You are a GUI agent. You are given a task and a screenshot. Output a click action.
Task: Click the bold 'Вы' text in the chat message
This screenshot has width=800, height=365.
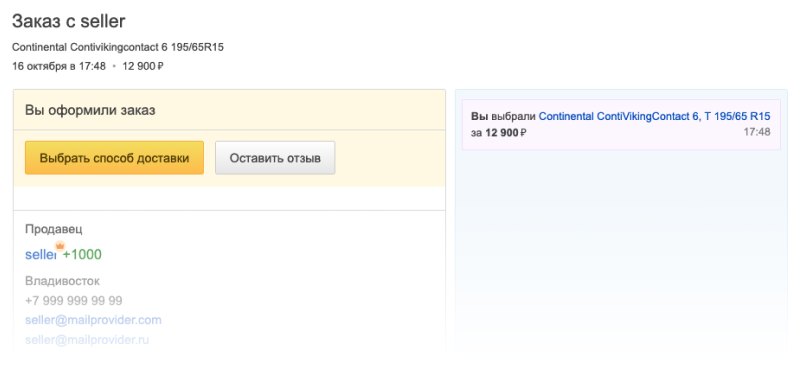tap(477, 116)
